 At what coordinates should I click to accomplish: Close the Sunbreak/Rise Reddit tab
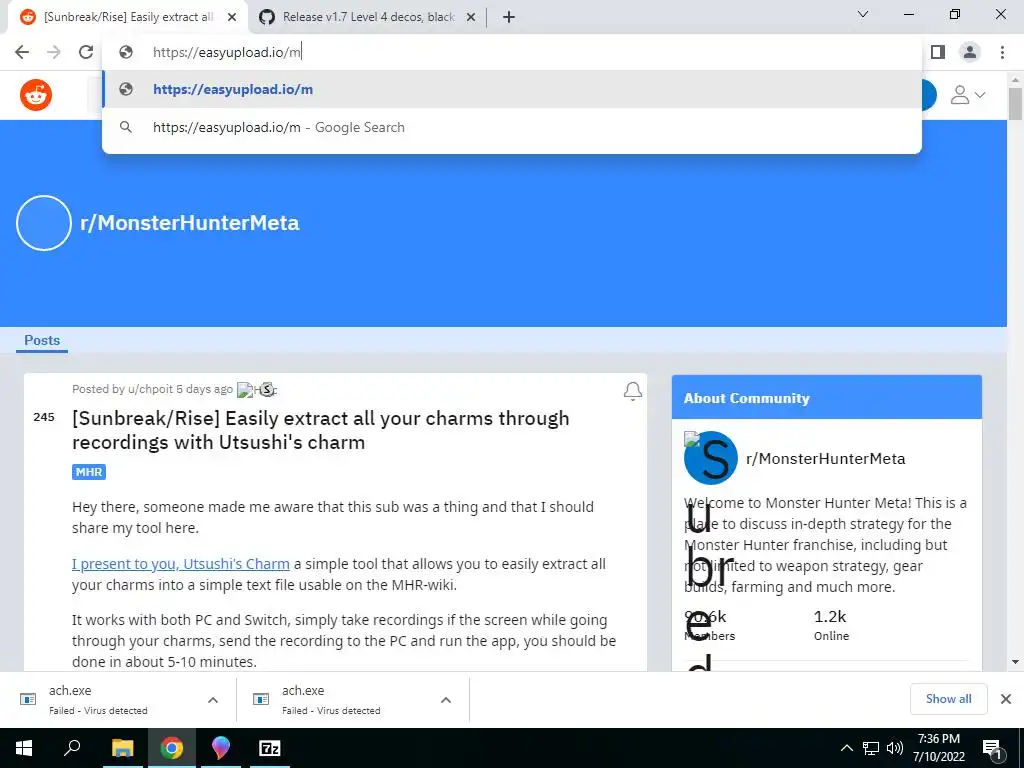(x=232, y=18)
